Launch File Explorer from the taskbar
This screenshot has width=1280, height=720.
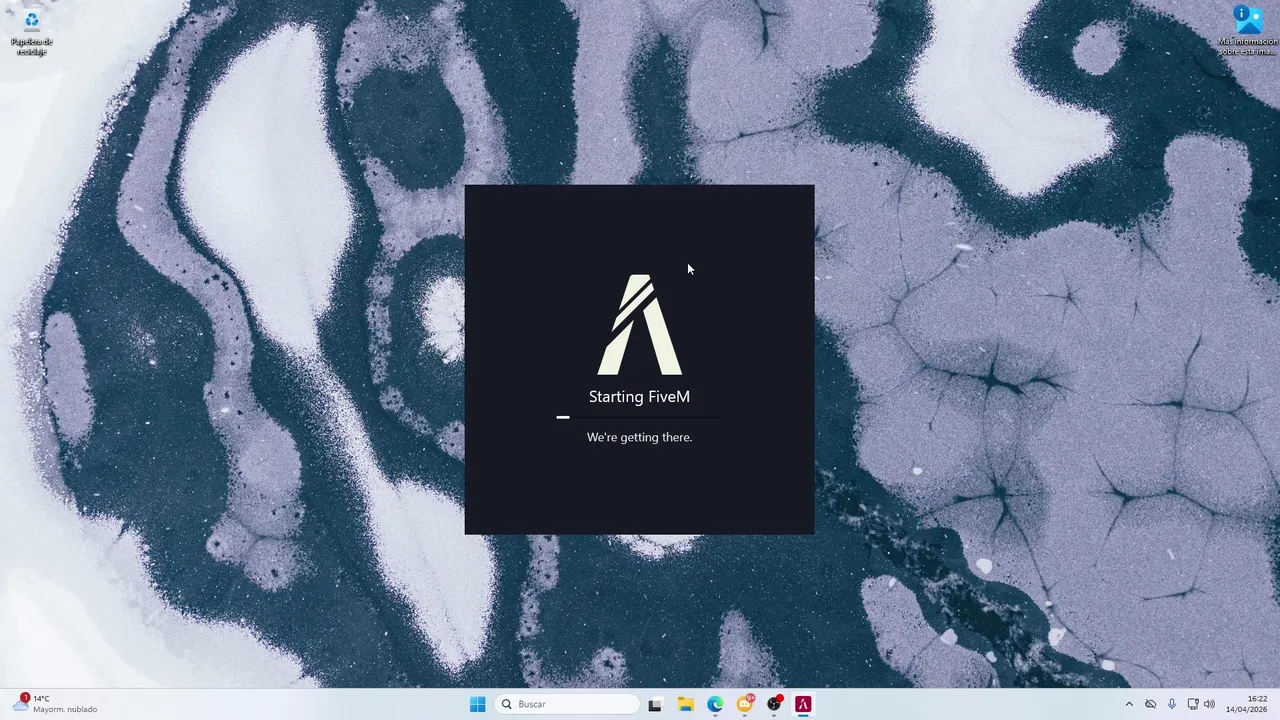(x=685, y=704)
